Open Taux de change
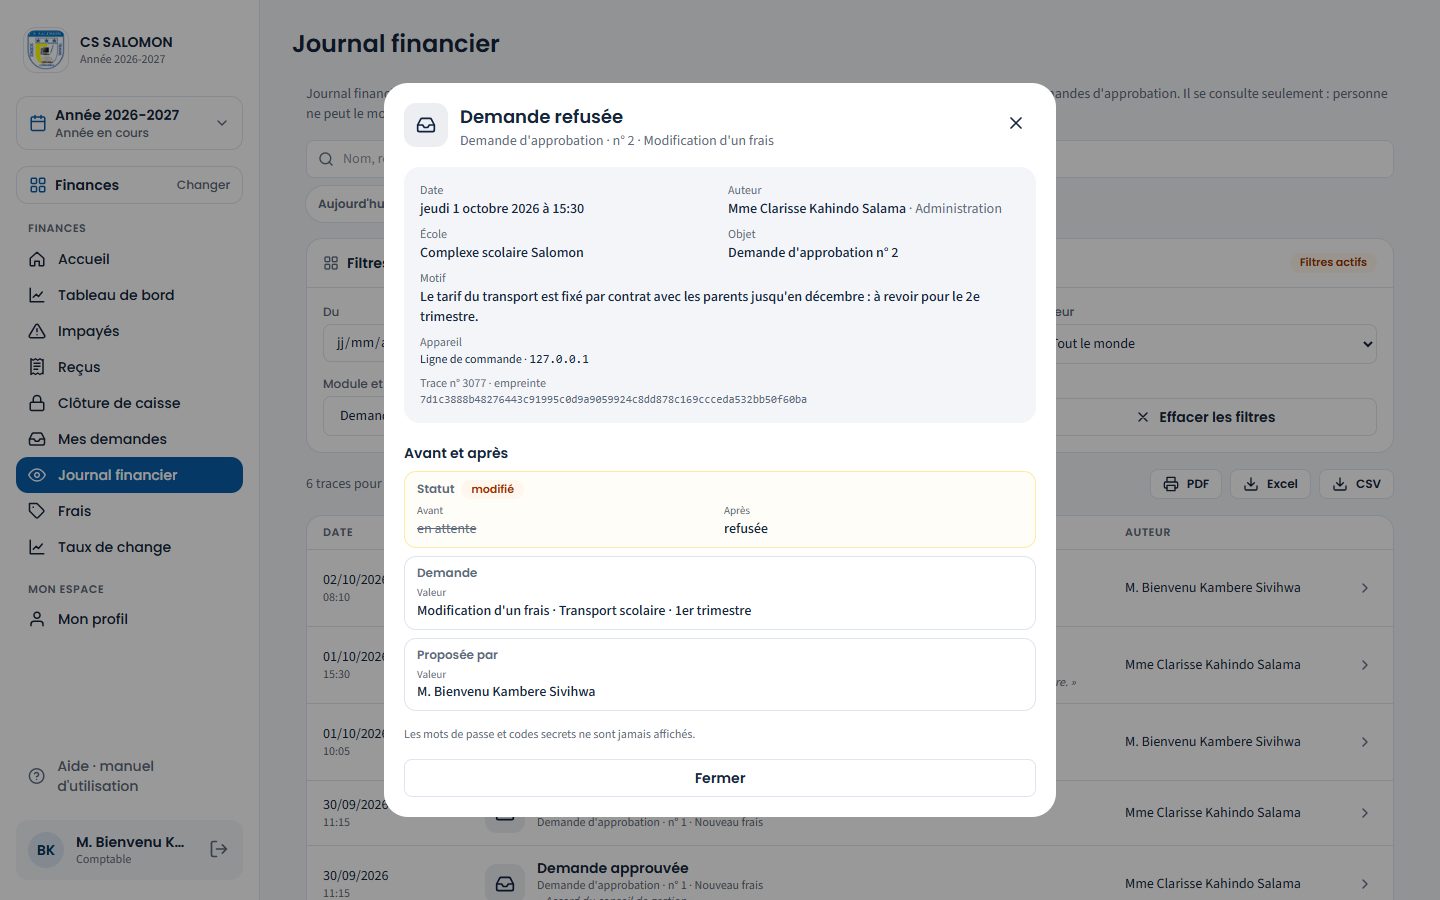This screenshot has height=900, width=1440. [x=129, y=547]
